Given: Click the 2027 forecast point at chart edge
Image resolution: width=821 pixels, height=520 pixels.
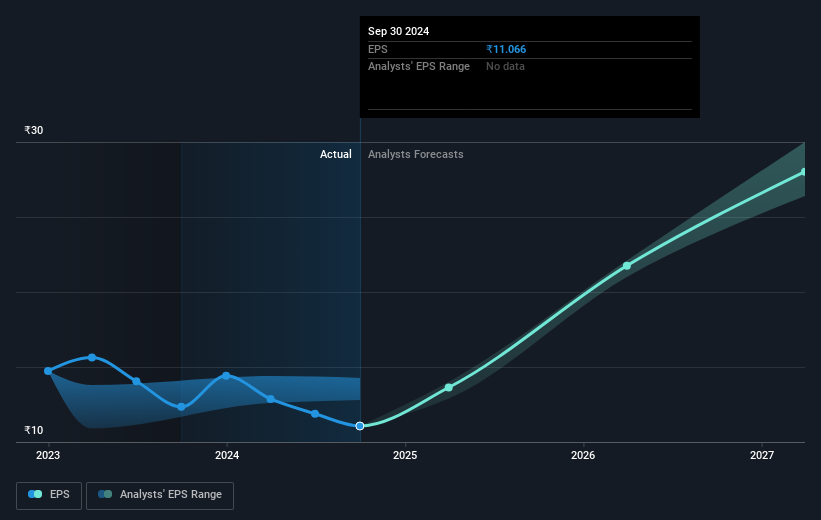Looking at the screenshot, I should tap(804, 172).
